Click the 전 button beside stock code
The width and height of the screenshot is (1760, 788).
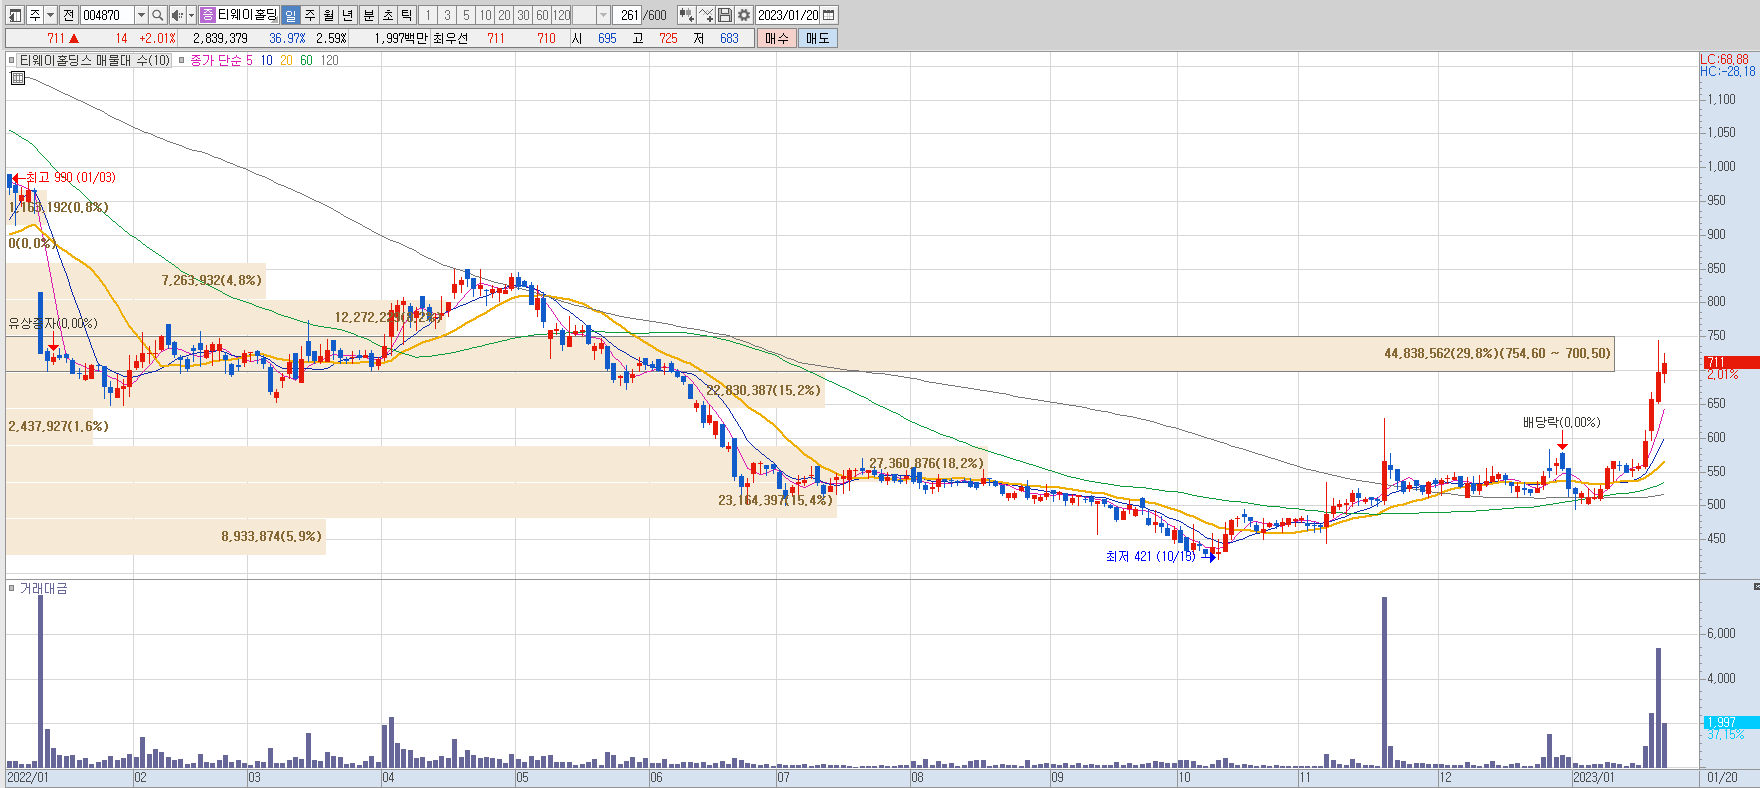(x=68, y=15)
